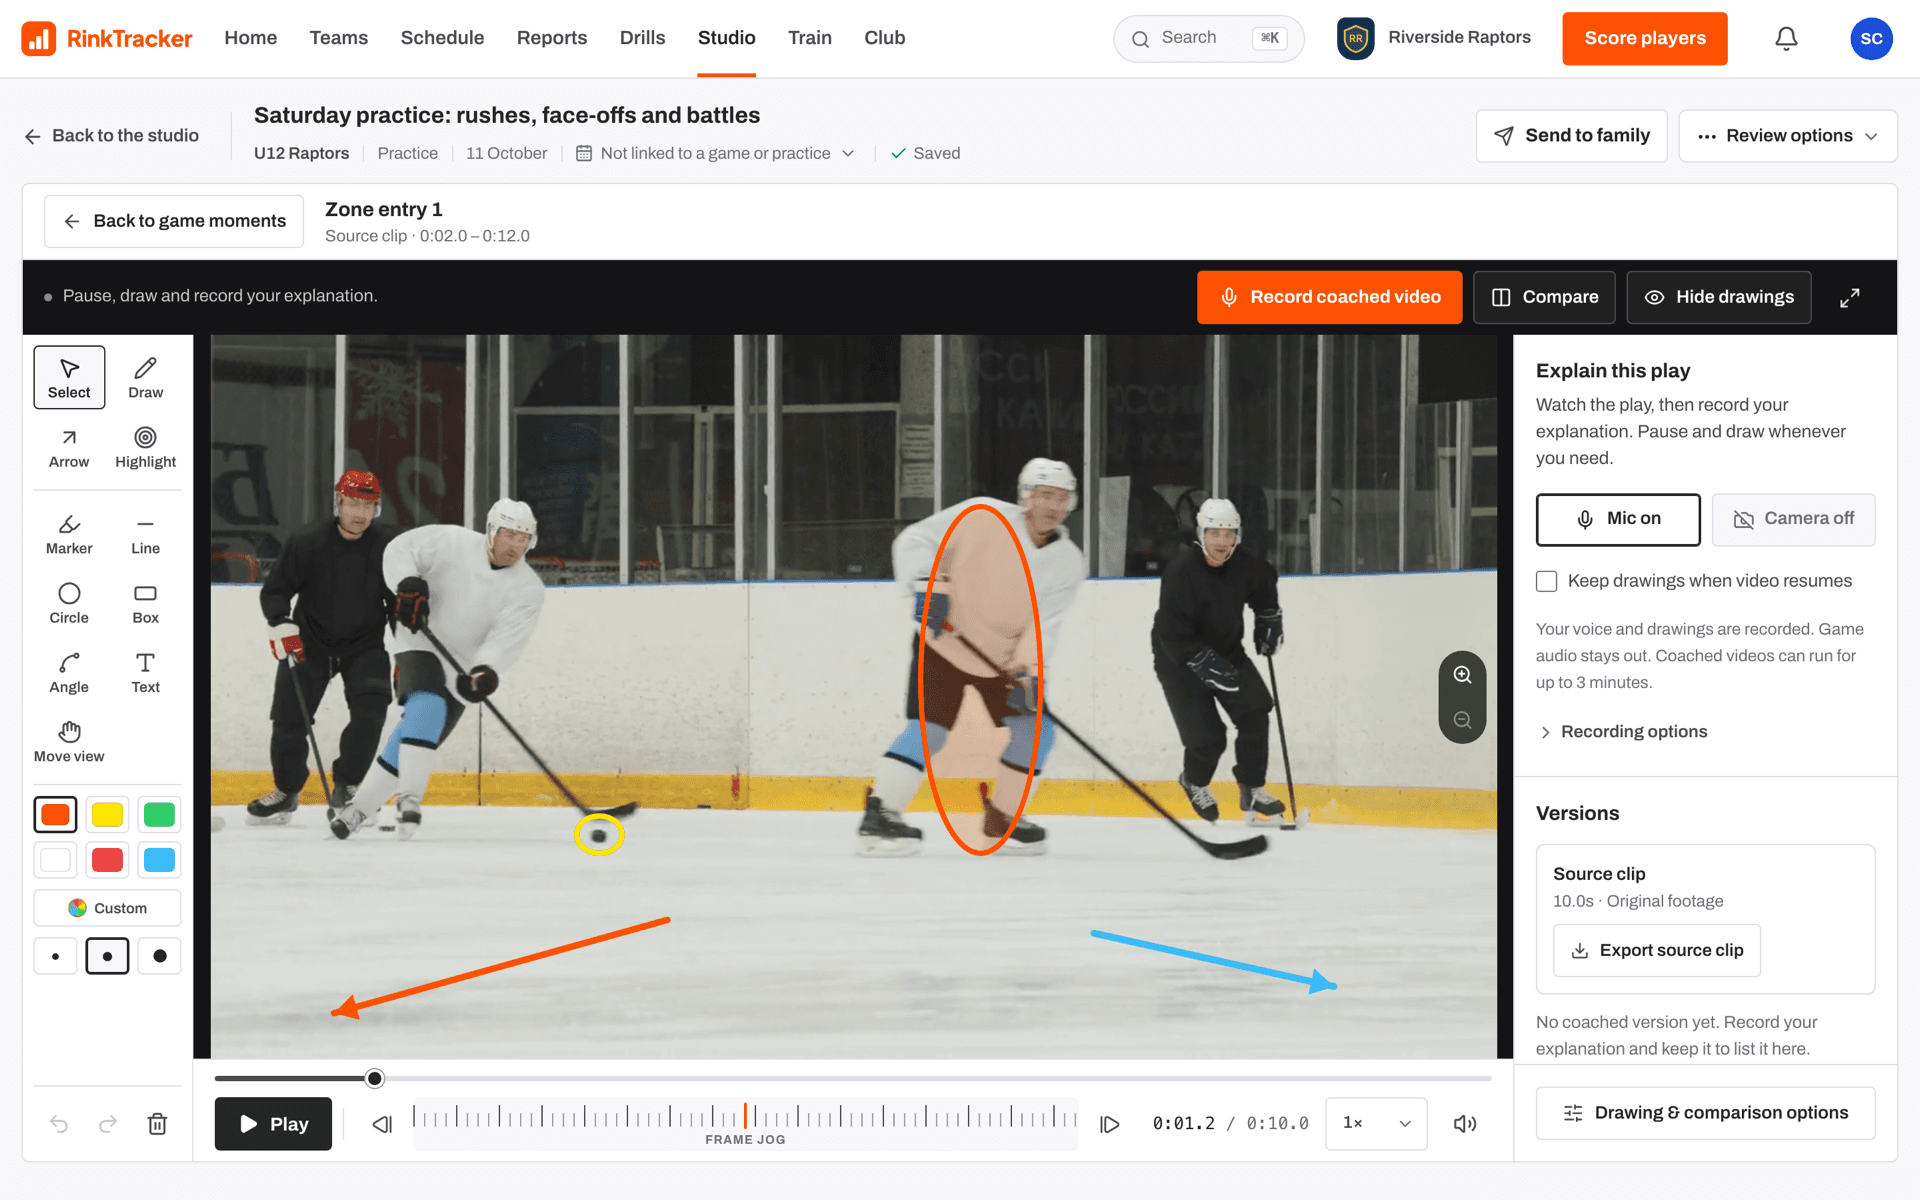Navigate to Drills

(x=642, y=38)
